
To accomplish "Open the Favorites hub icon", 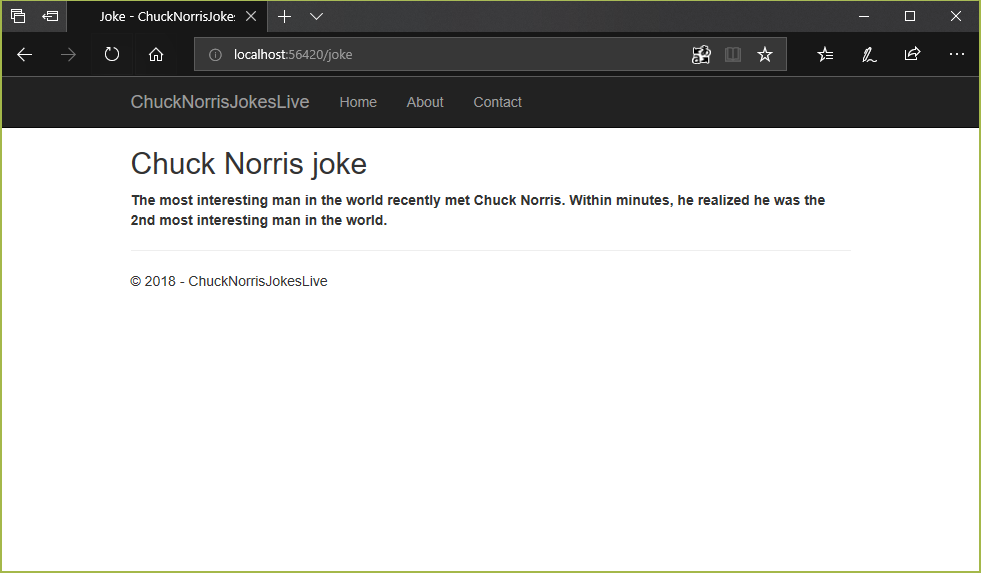I will coord(825,55).
